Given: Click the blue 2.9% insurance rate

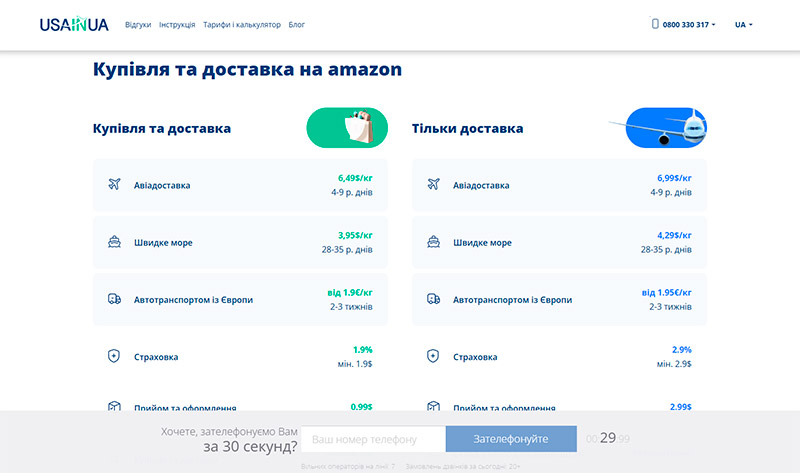Looking at the screenshot, I should pos(682,350).
